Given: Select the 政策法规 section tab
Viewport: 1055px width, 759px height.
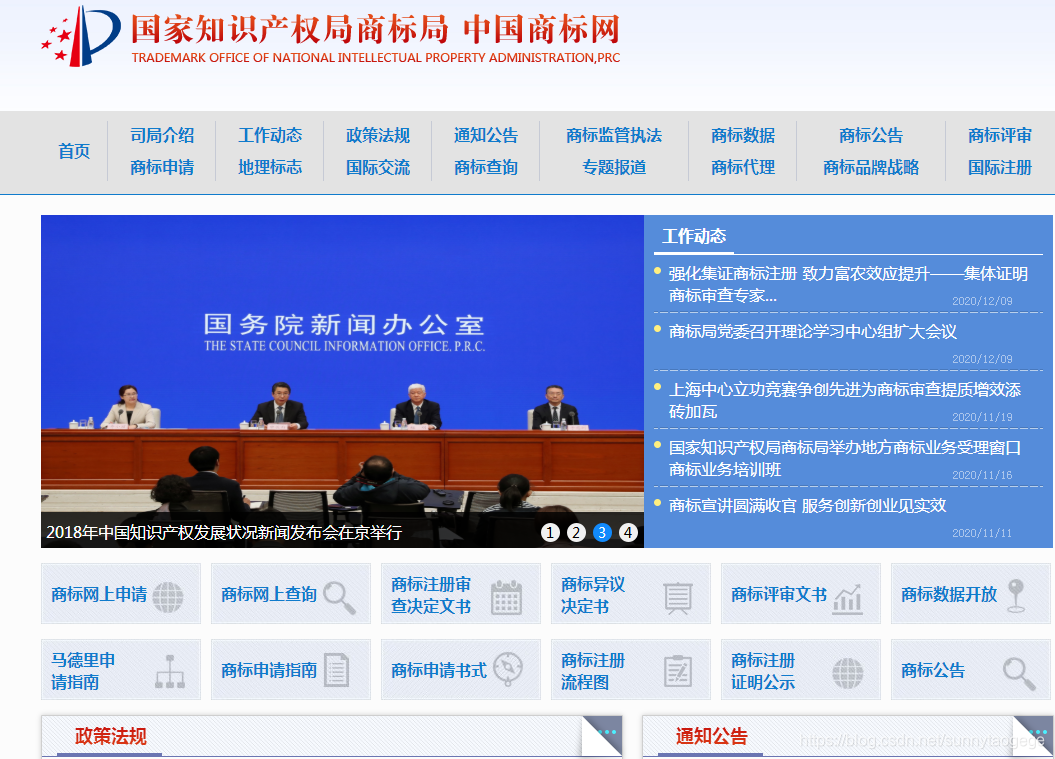Looking at the screenshot, I should pyautogui.click(x=110, y=736).
